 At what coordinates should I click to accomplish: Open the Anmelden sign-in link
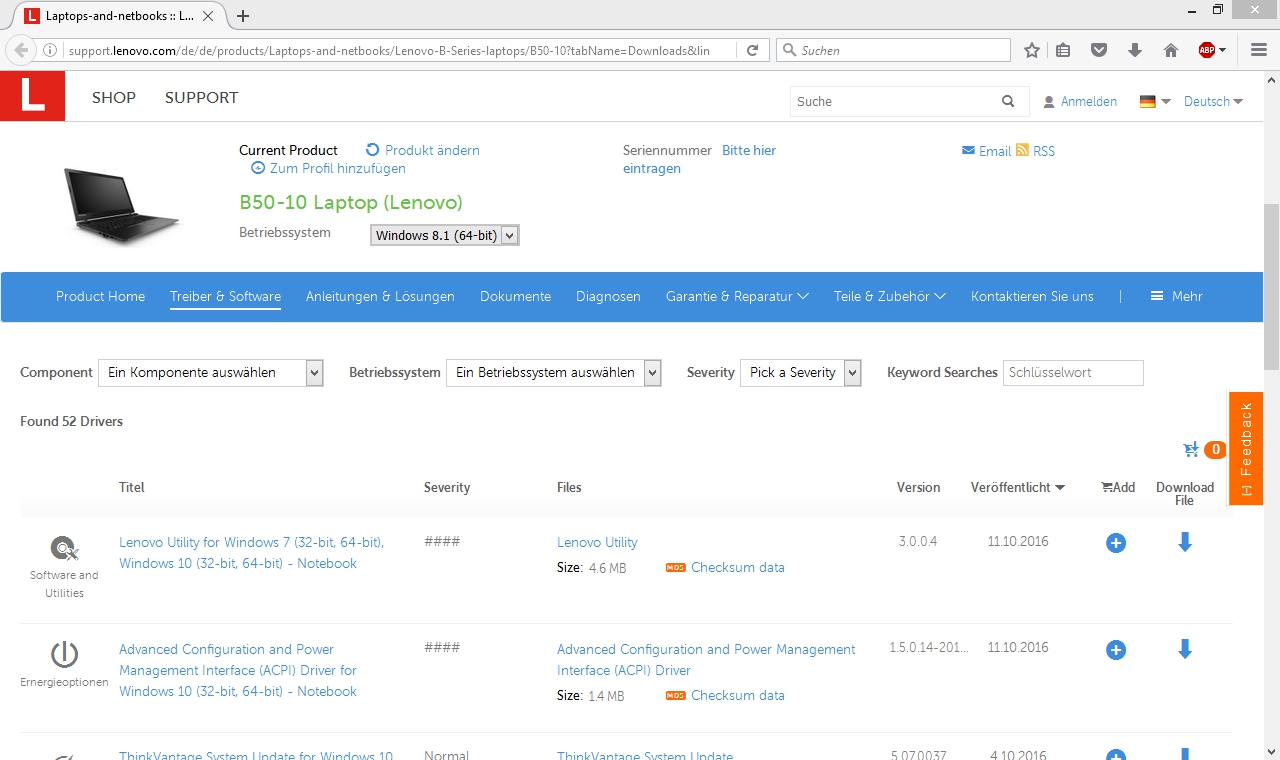pos(1088,101)
